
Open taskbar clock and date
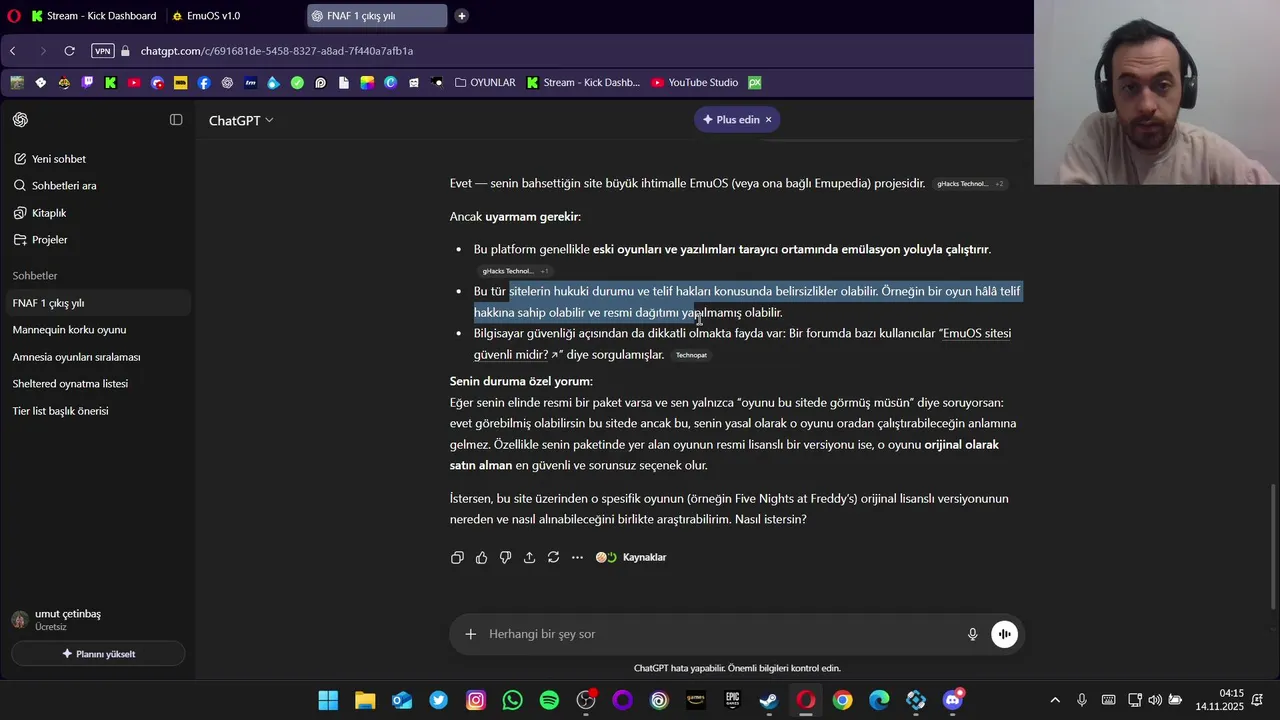point(1219,700)
